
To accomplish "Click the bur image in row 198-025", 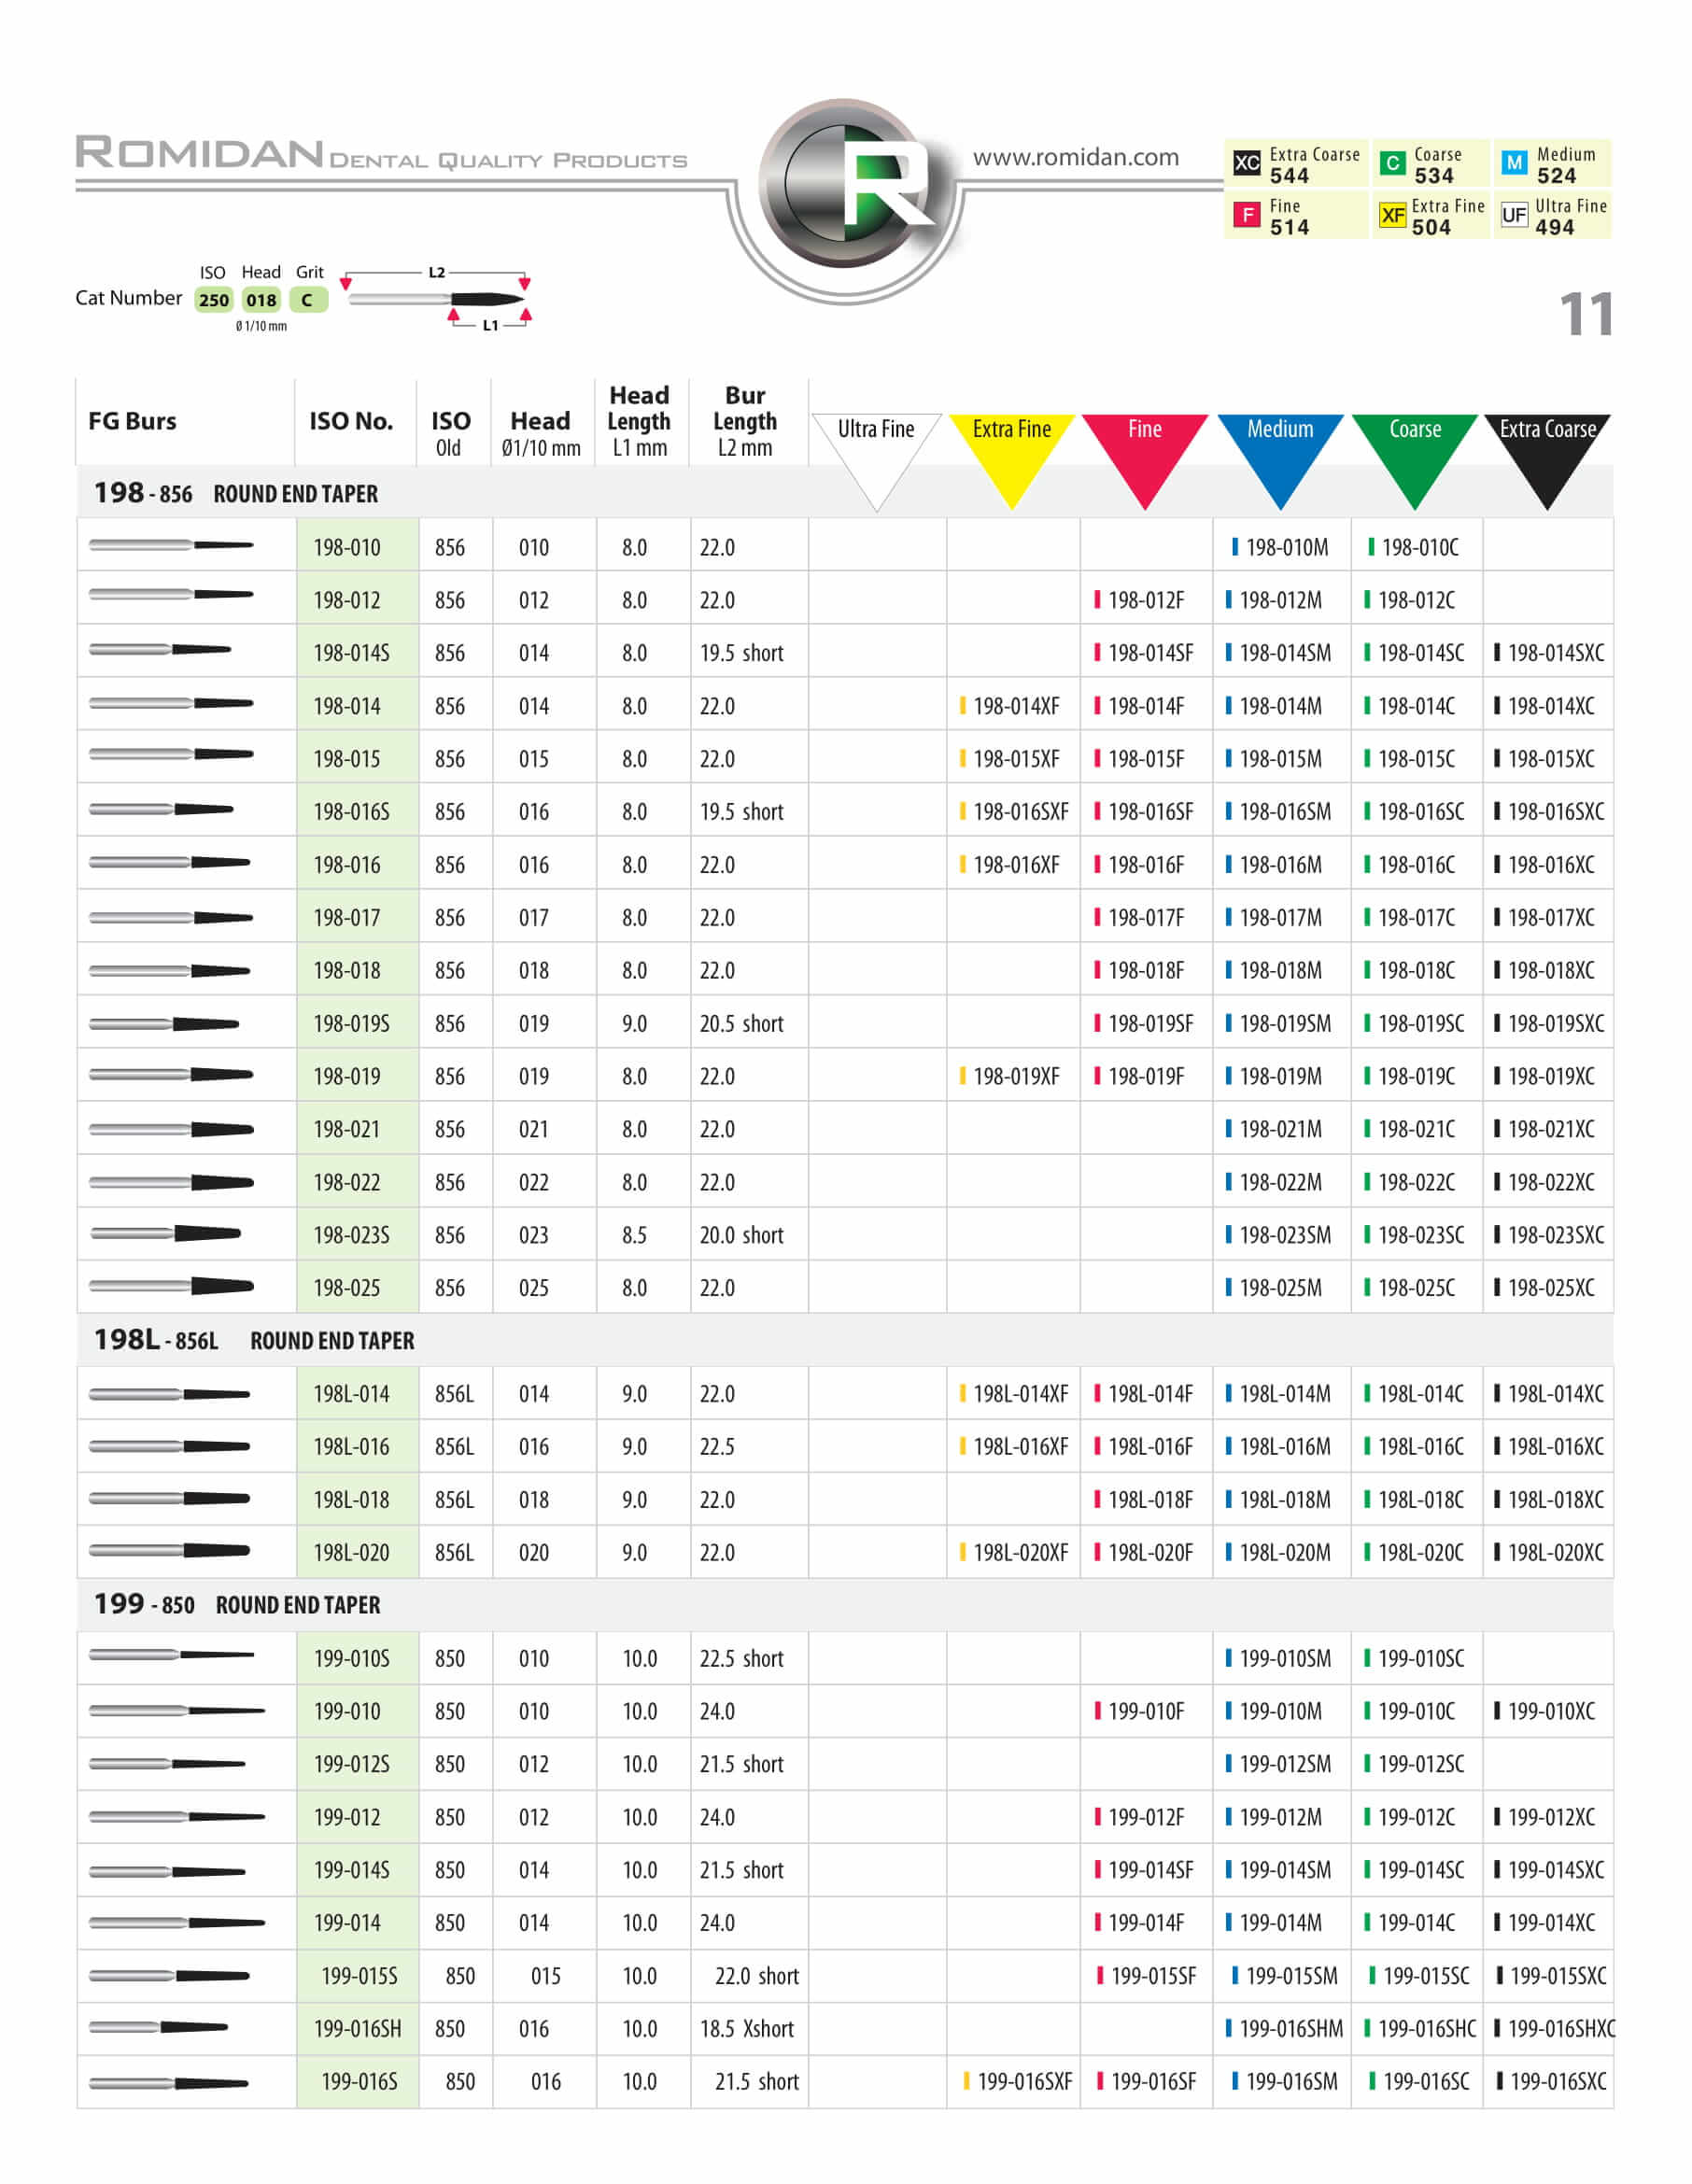I will [x=171, y=1286].
